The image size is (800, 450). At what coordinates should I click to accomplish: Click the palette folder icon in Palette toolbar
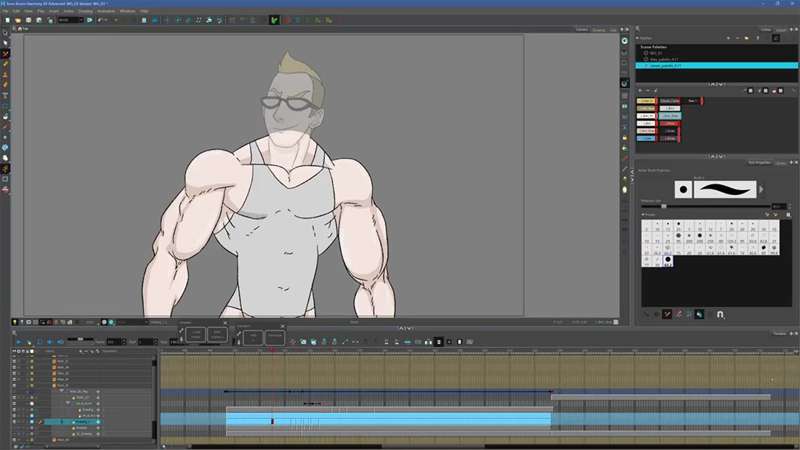point(747,38)
